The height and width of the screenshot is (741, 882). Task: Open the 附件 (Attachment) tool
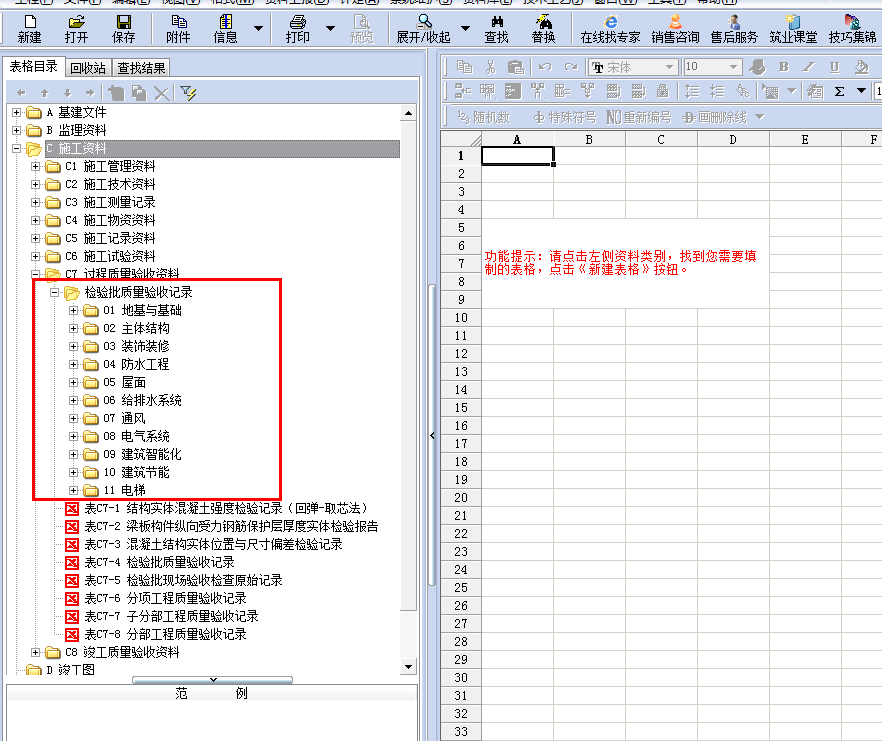click(178, 28)
